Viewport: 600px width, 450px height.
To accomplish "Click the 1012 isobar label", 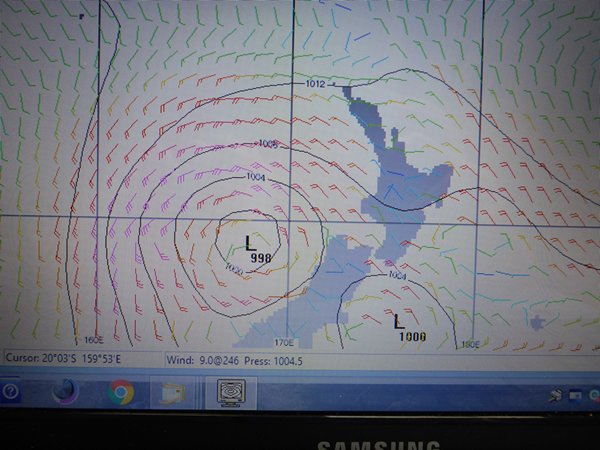I will 316,84.
